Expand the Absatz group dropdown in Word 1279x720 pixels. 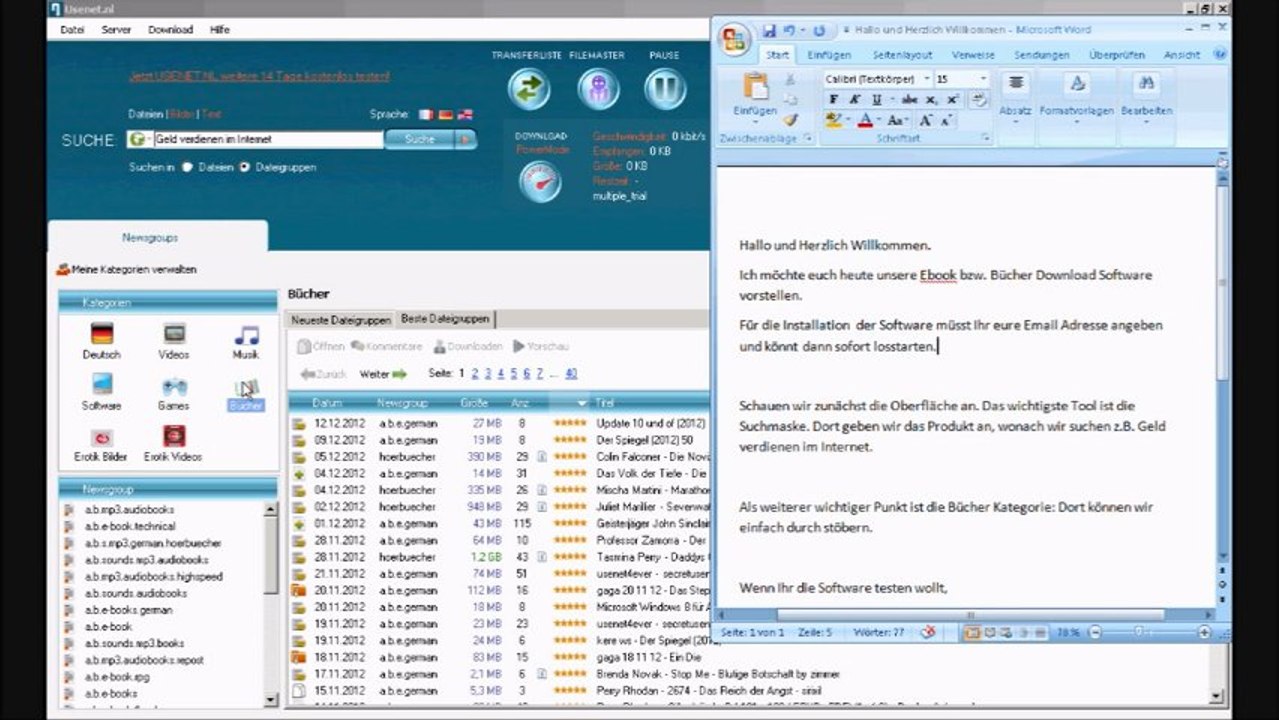tap(1015, 123)
